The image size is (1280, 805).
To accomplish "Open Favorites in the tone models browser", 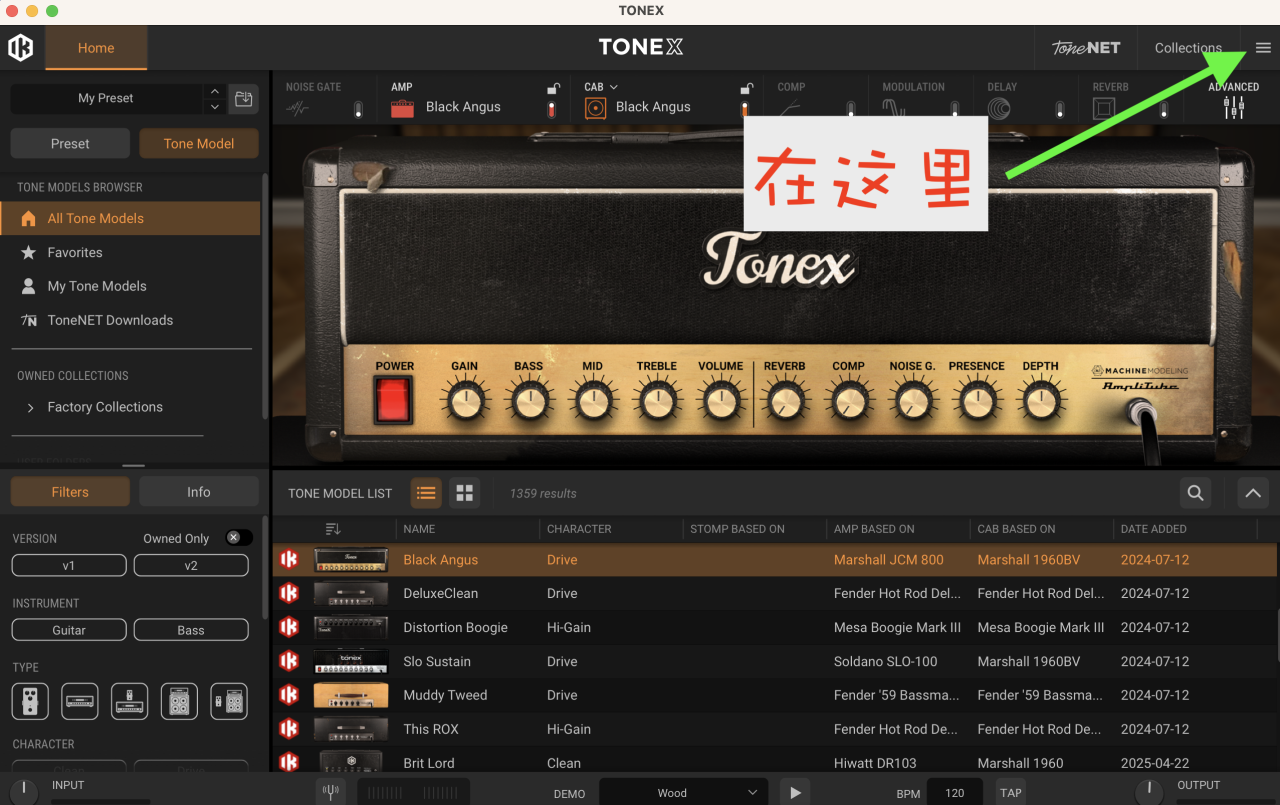I will click(130, 252).
